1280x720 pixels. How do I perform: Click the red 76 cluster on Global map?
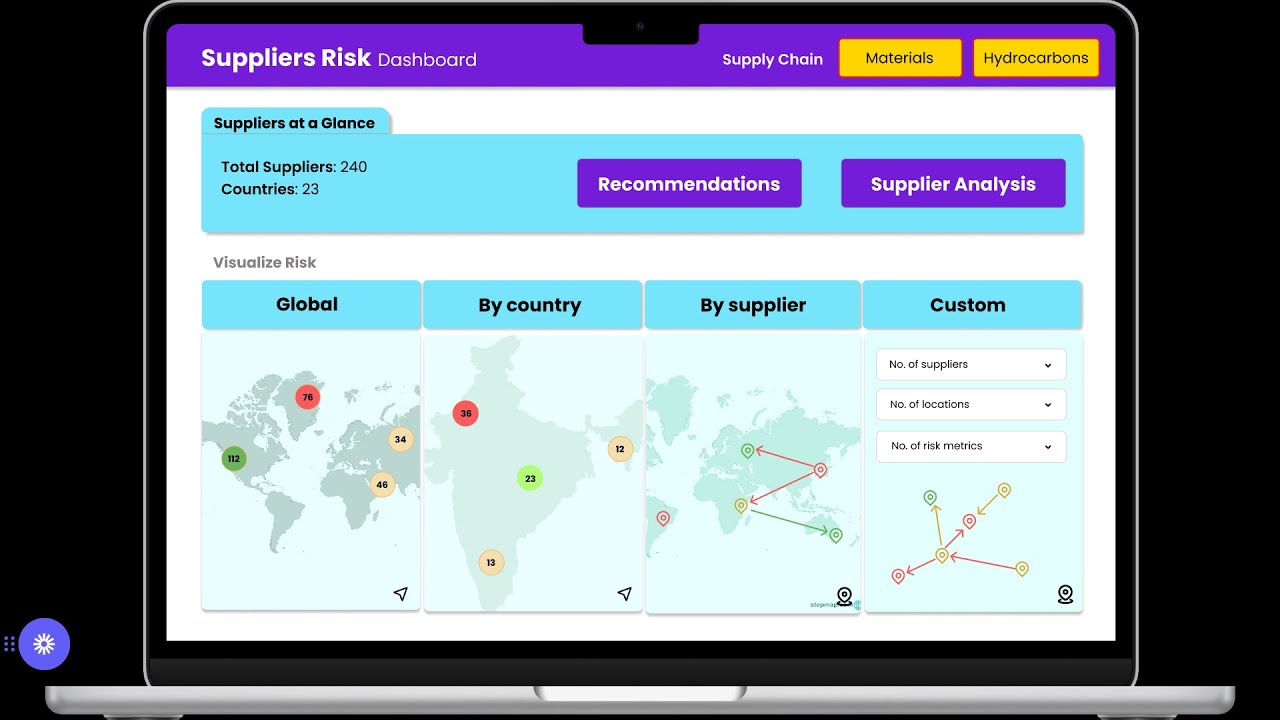(x=307, y=397)
